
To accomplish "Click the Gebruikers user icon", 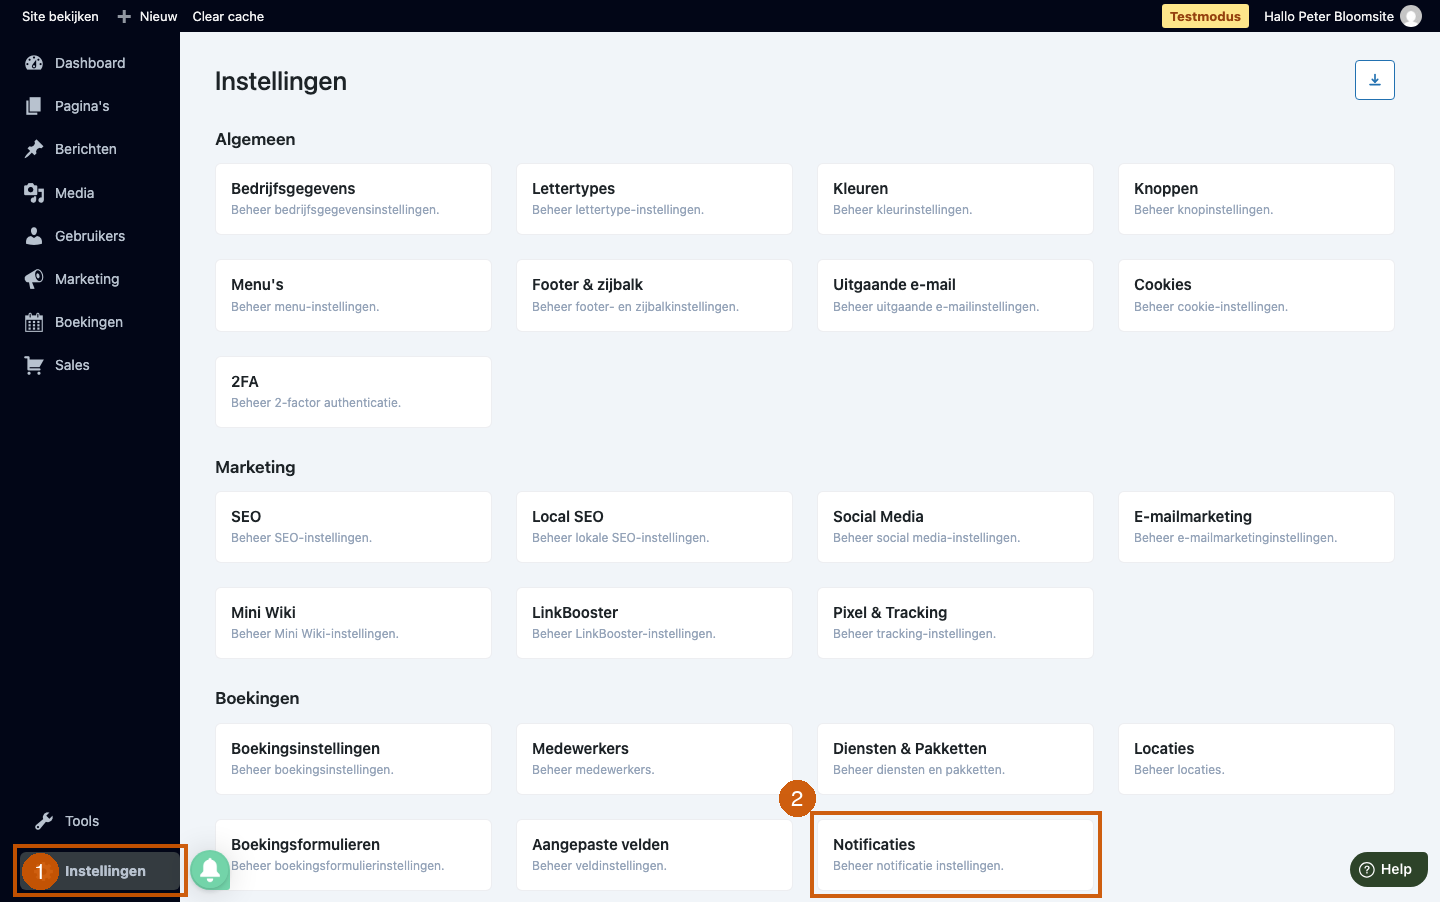I will [x=34, y=236].
